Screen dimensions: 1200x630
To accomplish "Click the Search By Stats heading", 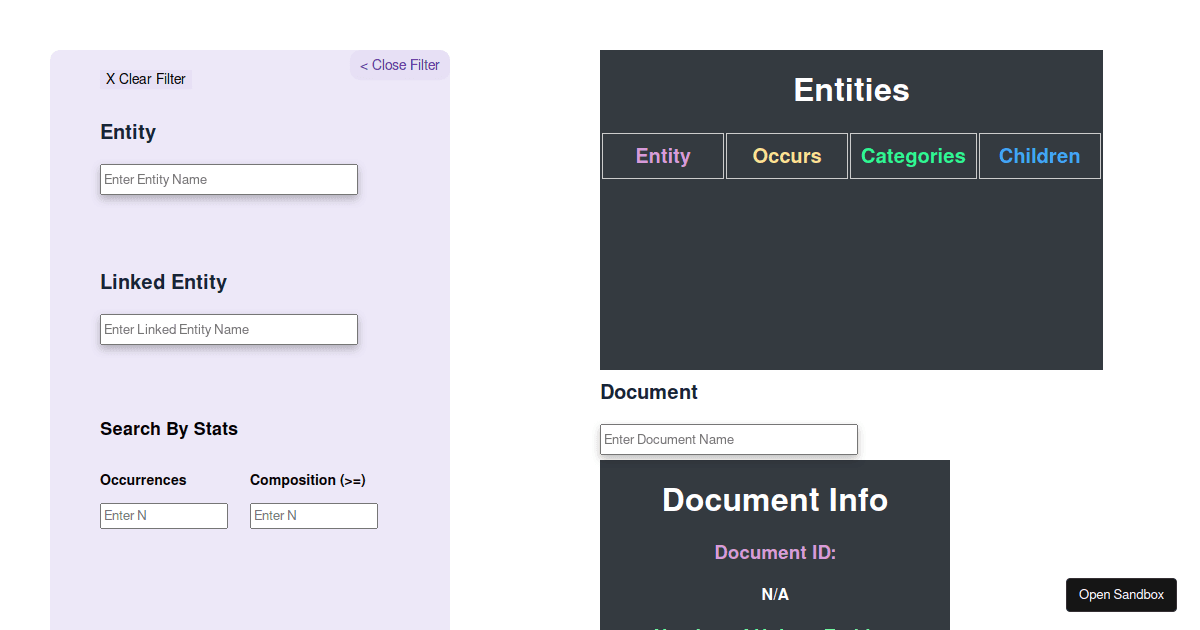I will [x=169, y=428].
